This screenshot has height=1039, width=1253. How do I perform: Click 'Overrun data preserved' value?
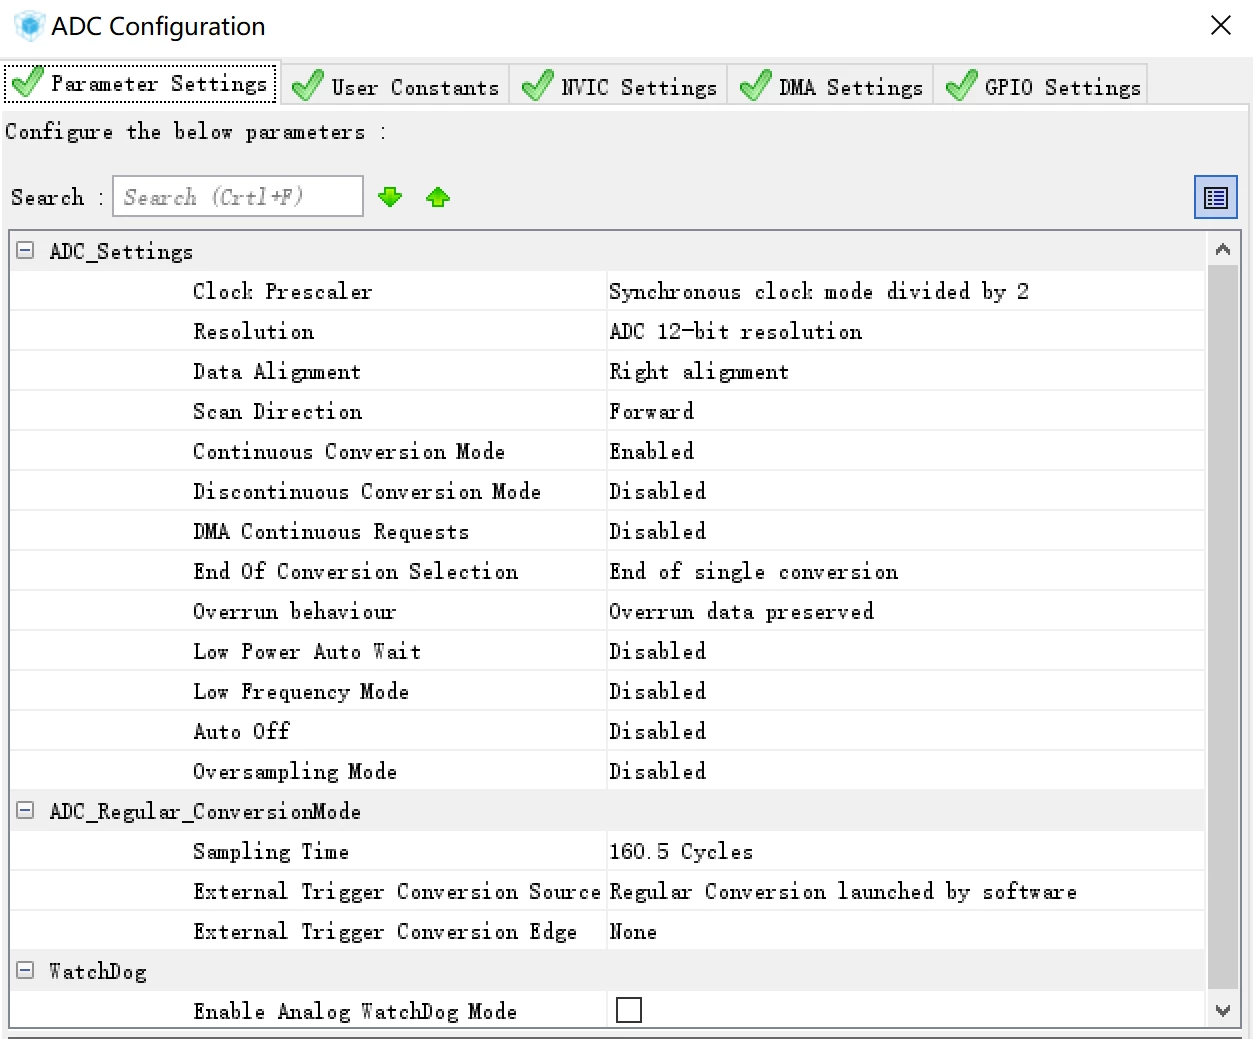[741, 611]
